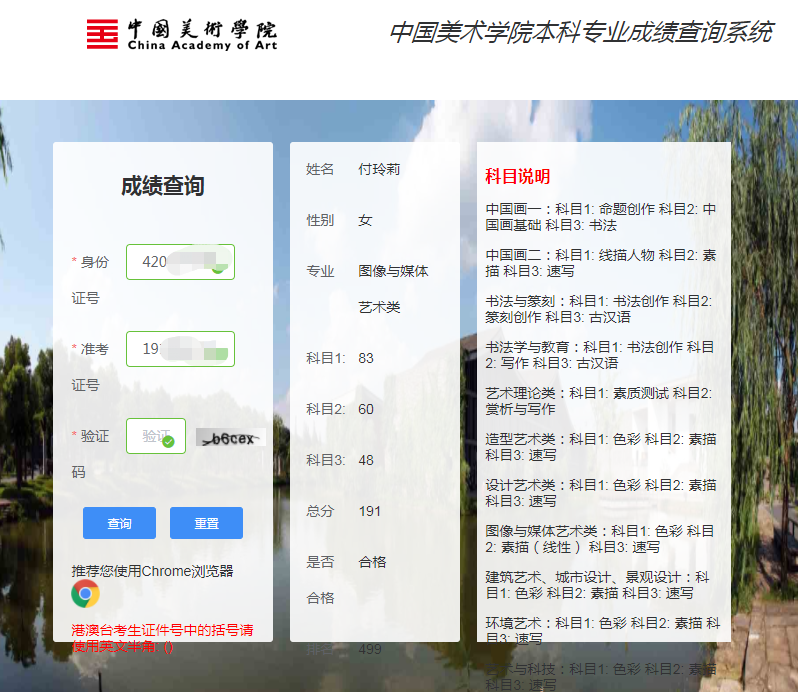798x692 pixels.
Task: Click the 姓名 label
Action: click(320, 169)
